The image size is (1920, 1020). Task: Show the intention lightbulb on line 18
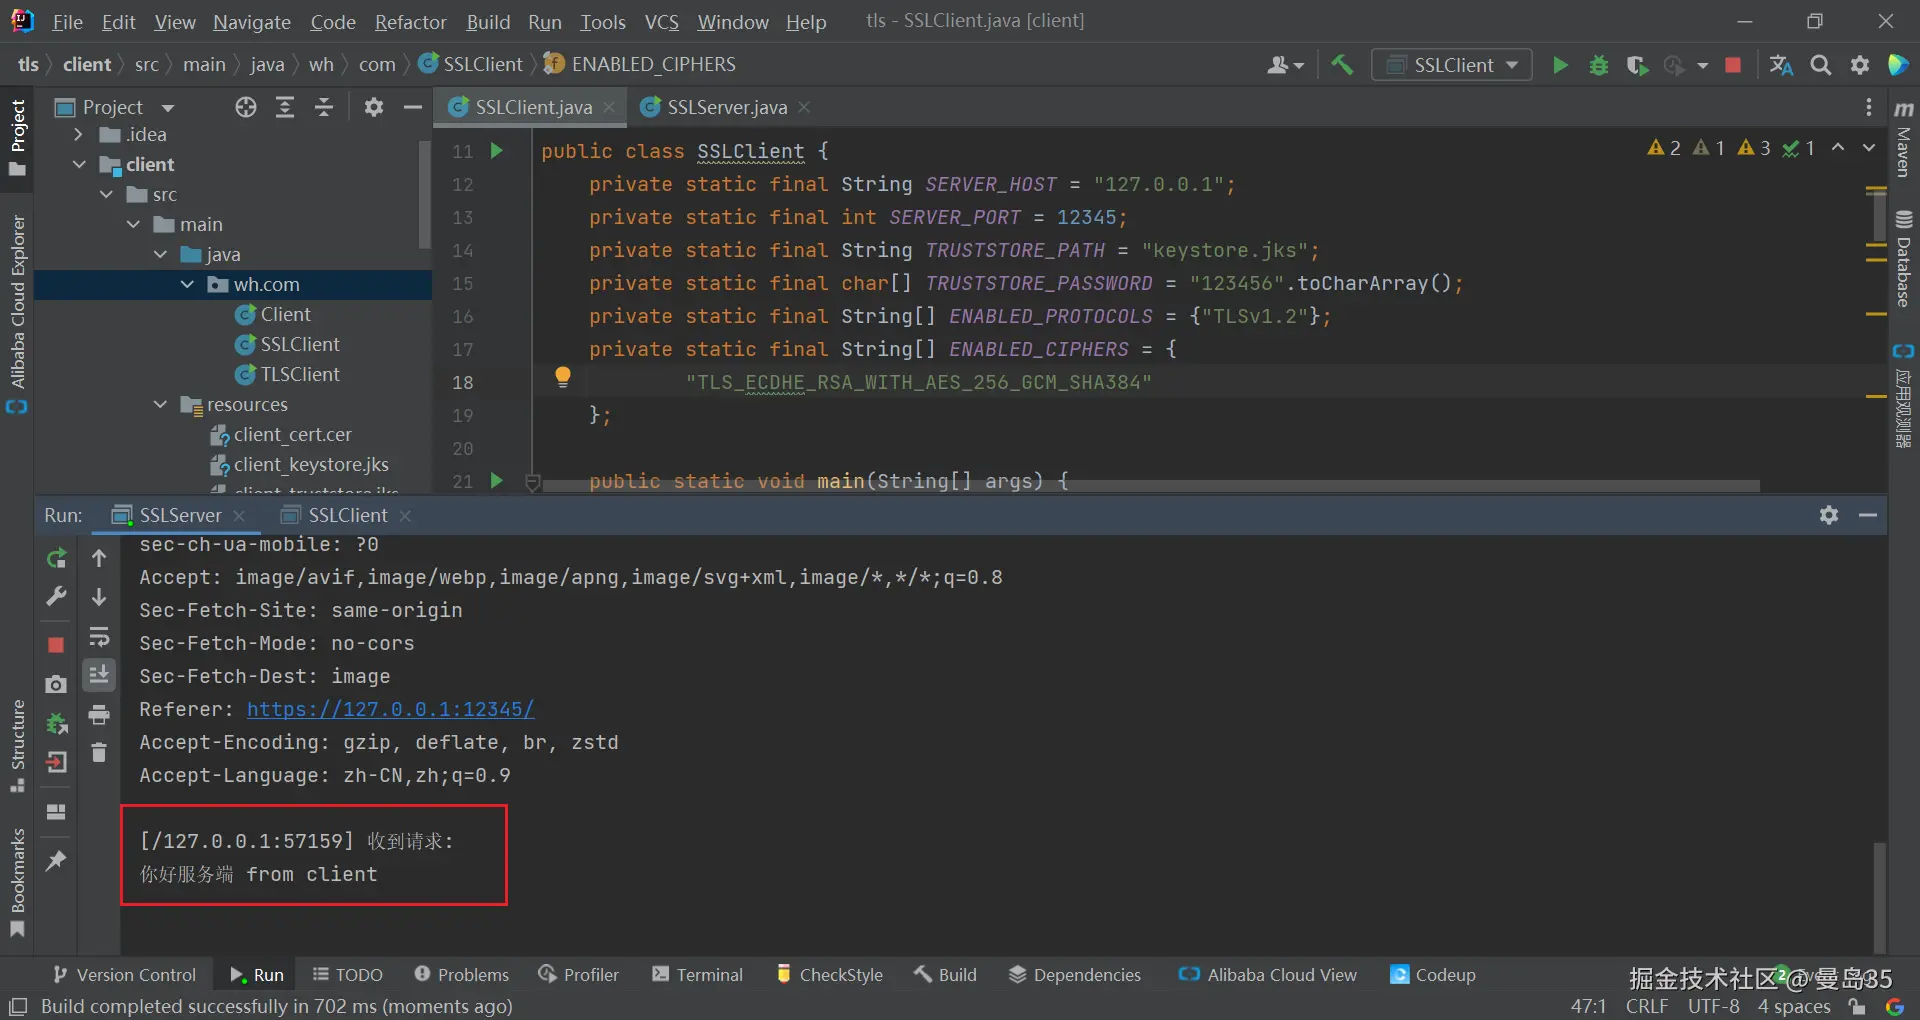click(x=563, y=377)
